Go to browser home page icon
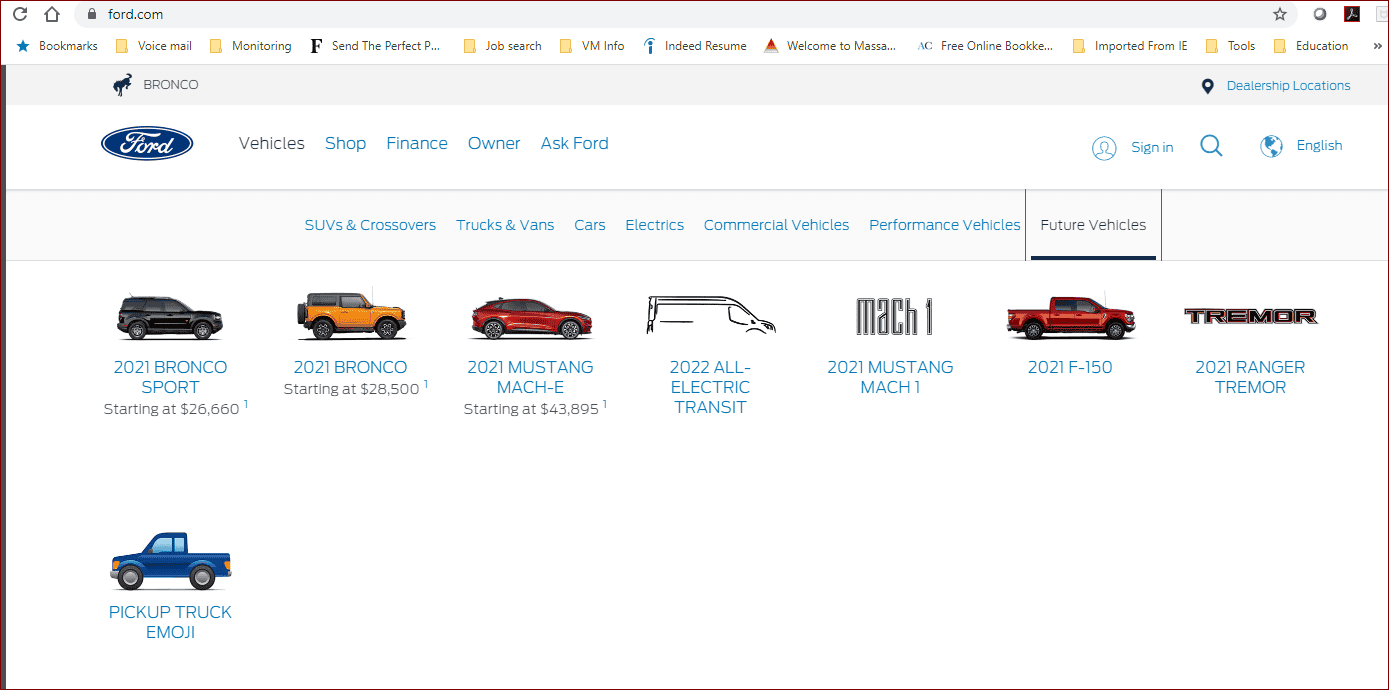This screenshot has height=690, width=1389. click(53, 14)
